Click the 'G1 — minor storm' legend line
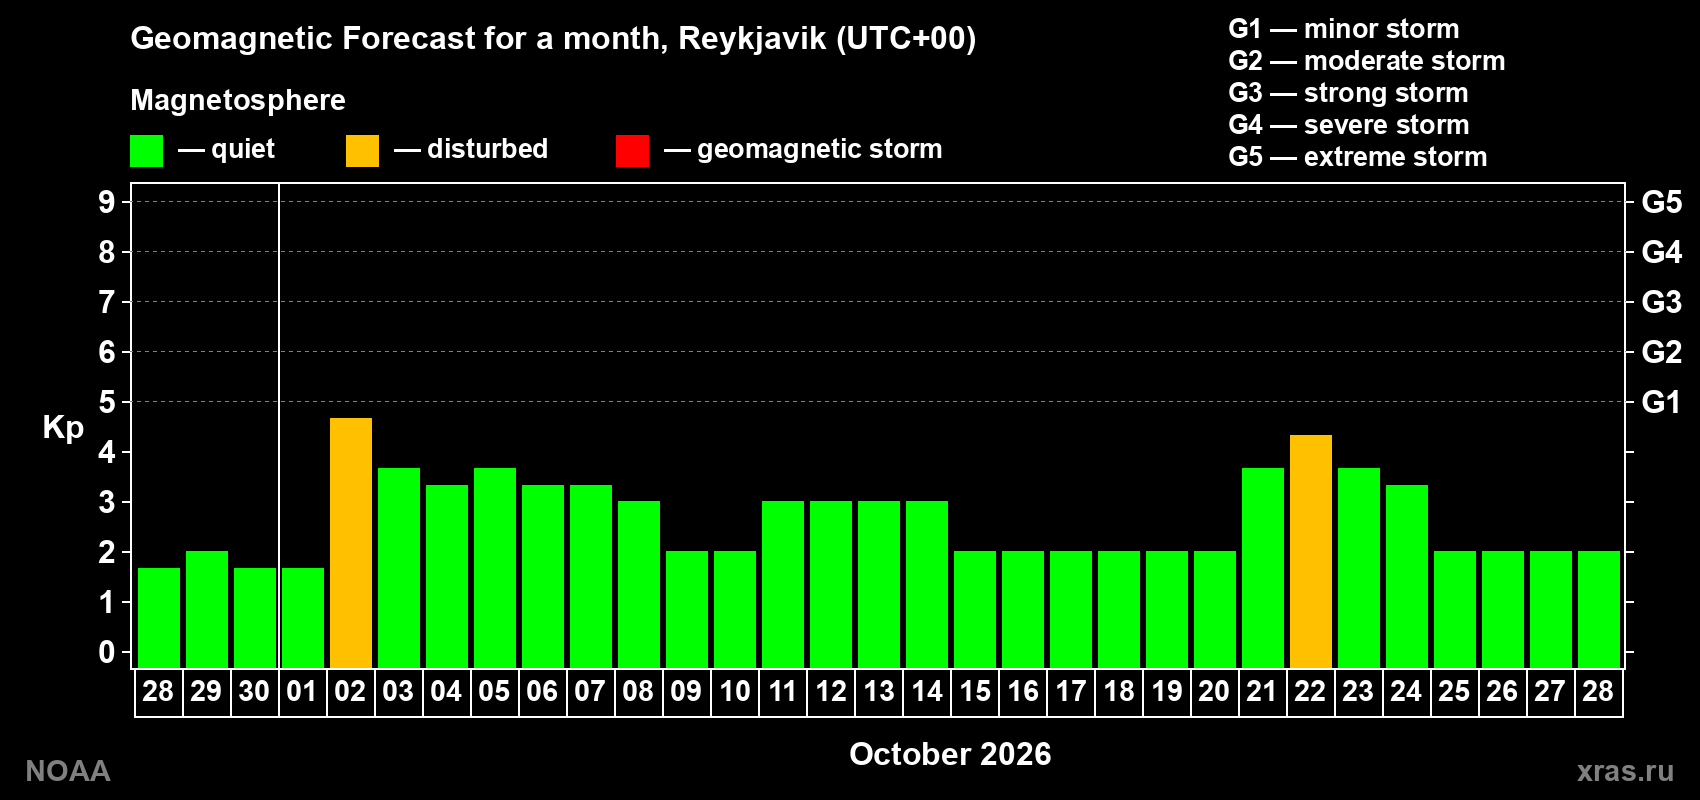The image size is (1700, 800). (x=1344, y=29)
